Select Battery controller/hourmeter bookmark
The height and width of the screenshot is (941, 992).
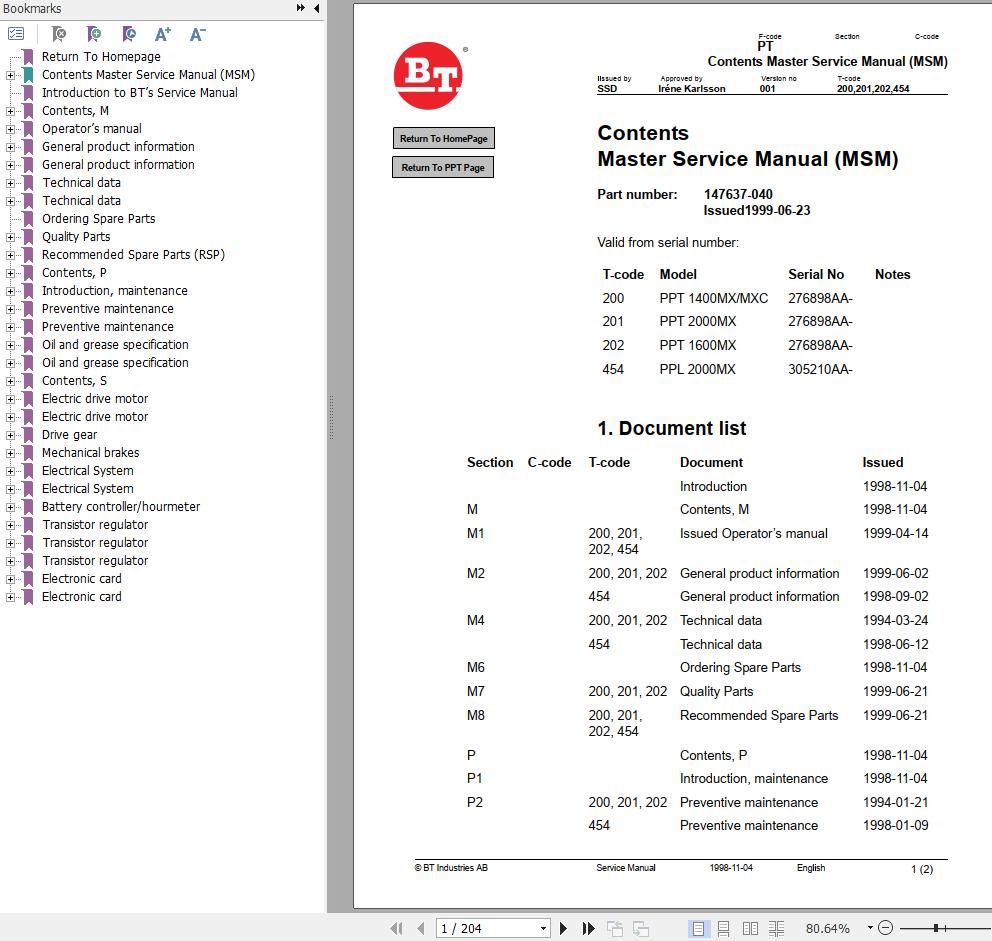click(121, 506)
